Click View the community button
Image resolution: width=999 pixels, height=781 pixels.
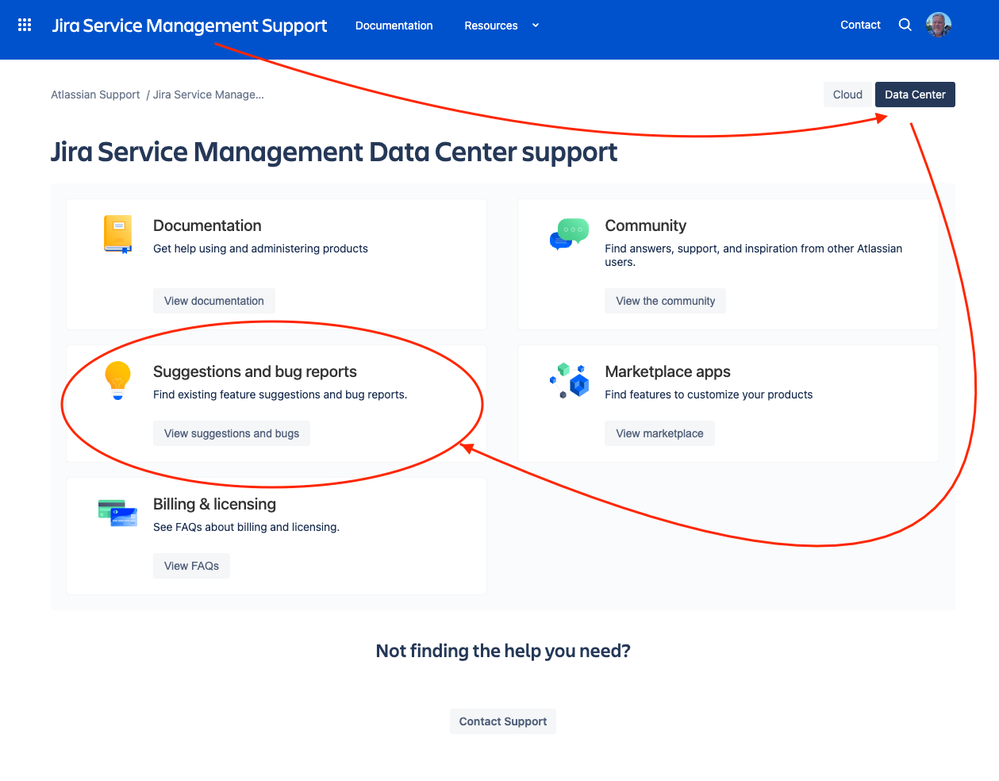point(665,301)
